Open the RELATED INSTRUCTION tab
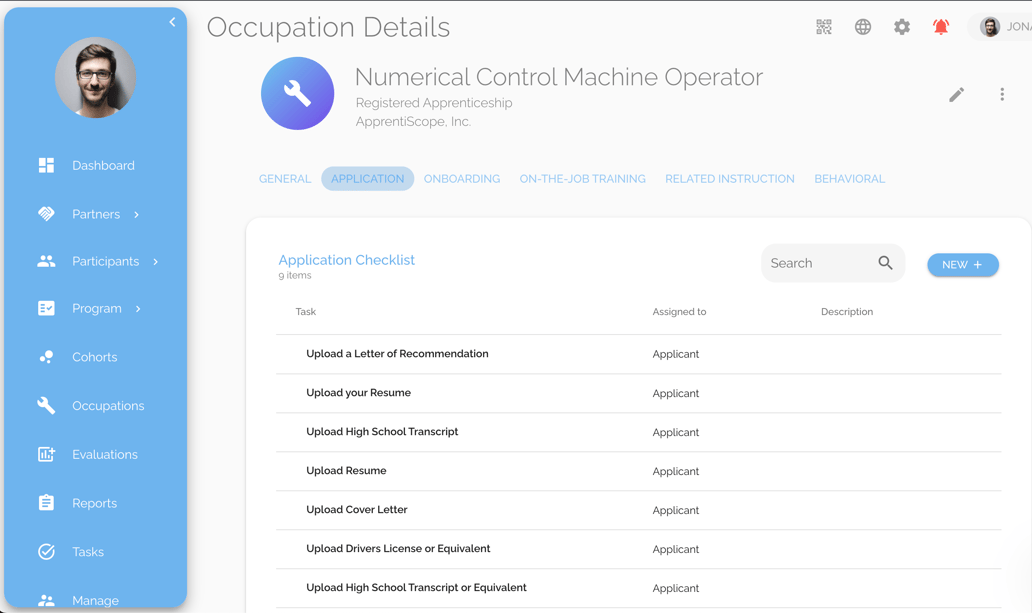 click(729, 178)
